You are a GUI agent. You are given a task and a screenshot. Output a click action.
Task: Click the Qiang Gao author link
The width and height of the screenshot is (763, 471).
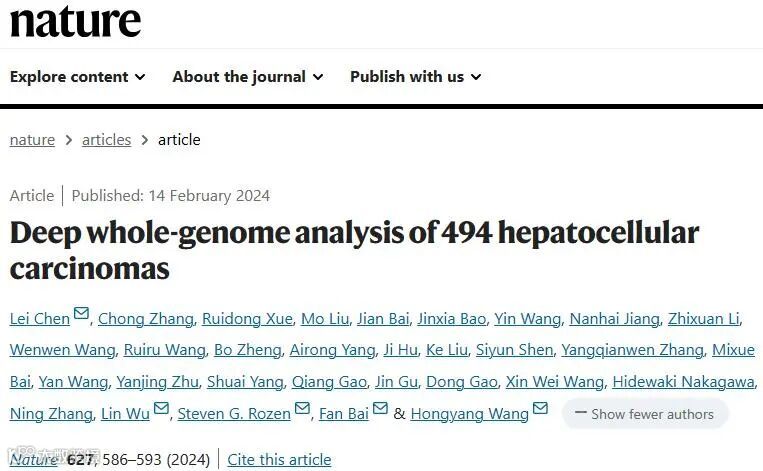click(329, 382)
